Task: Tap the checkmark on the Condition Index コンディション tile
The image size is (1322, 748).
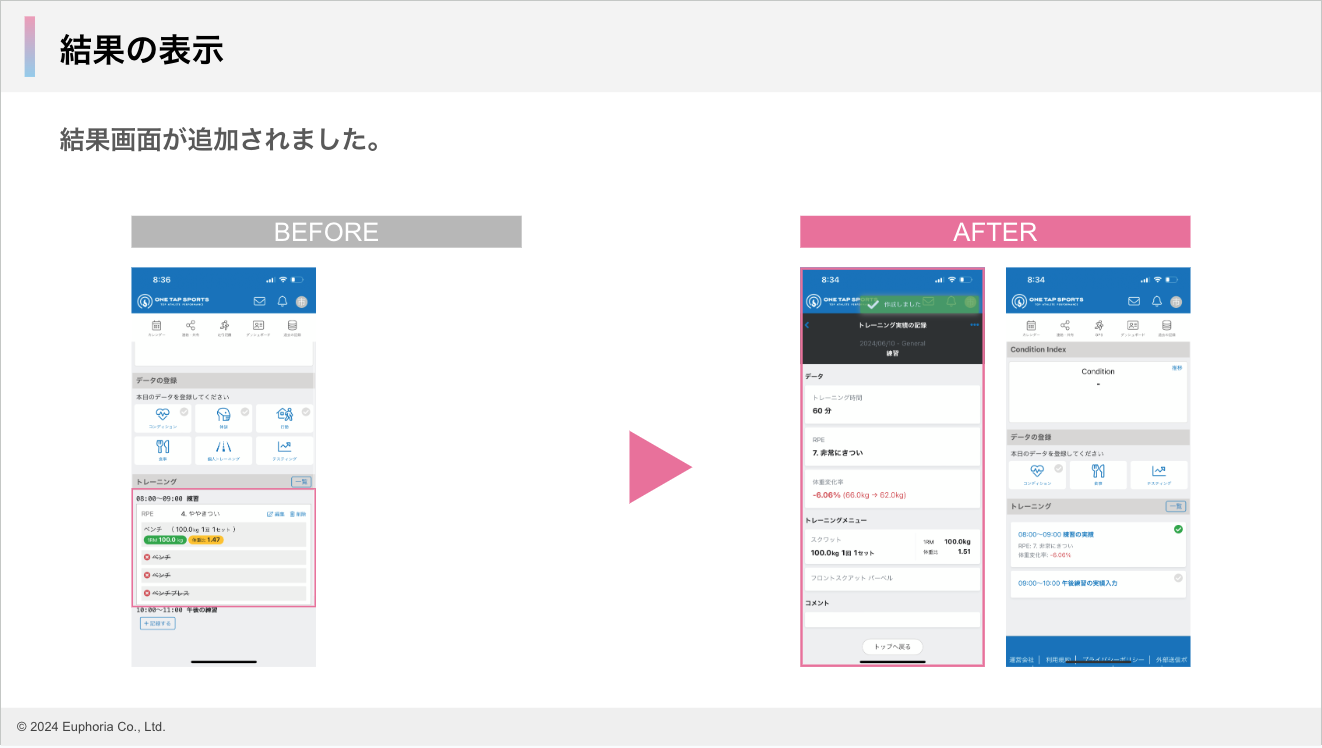Action: [x=1059, y=468]
